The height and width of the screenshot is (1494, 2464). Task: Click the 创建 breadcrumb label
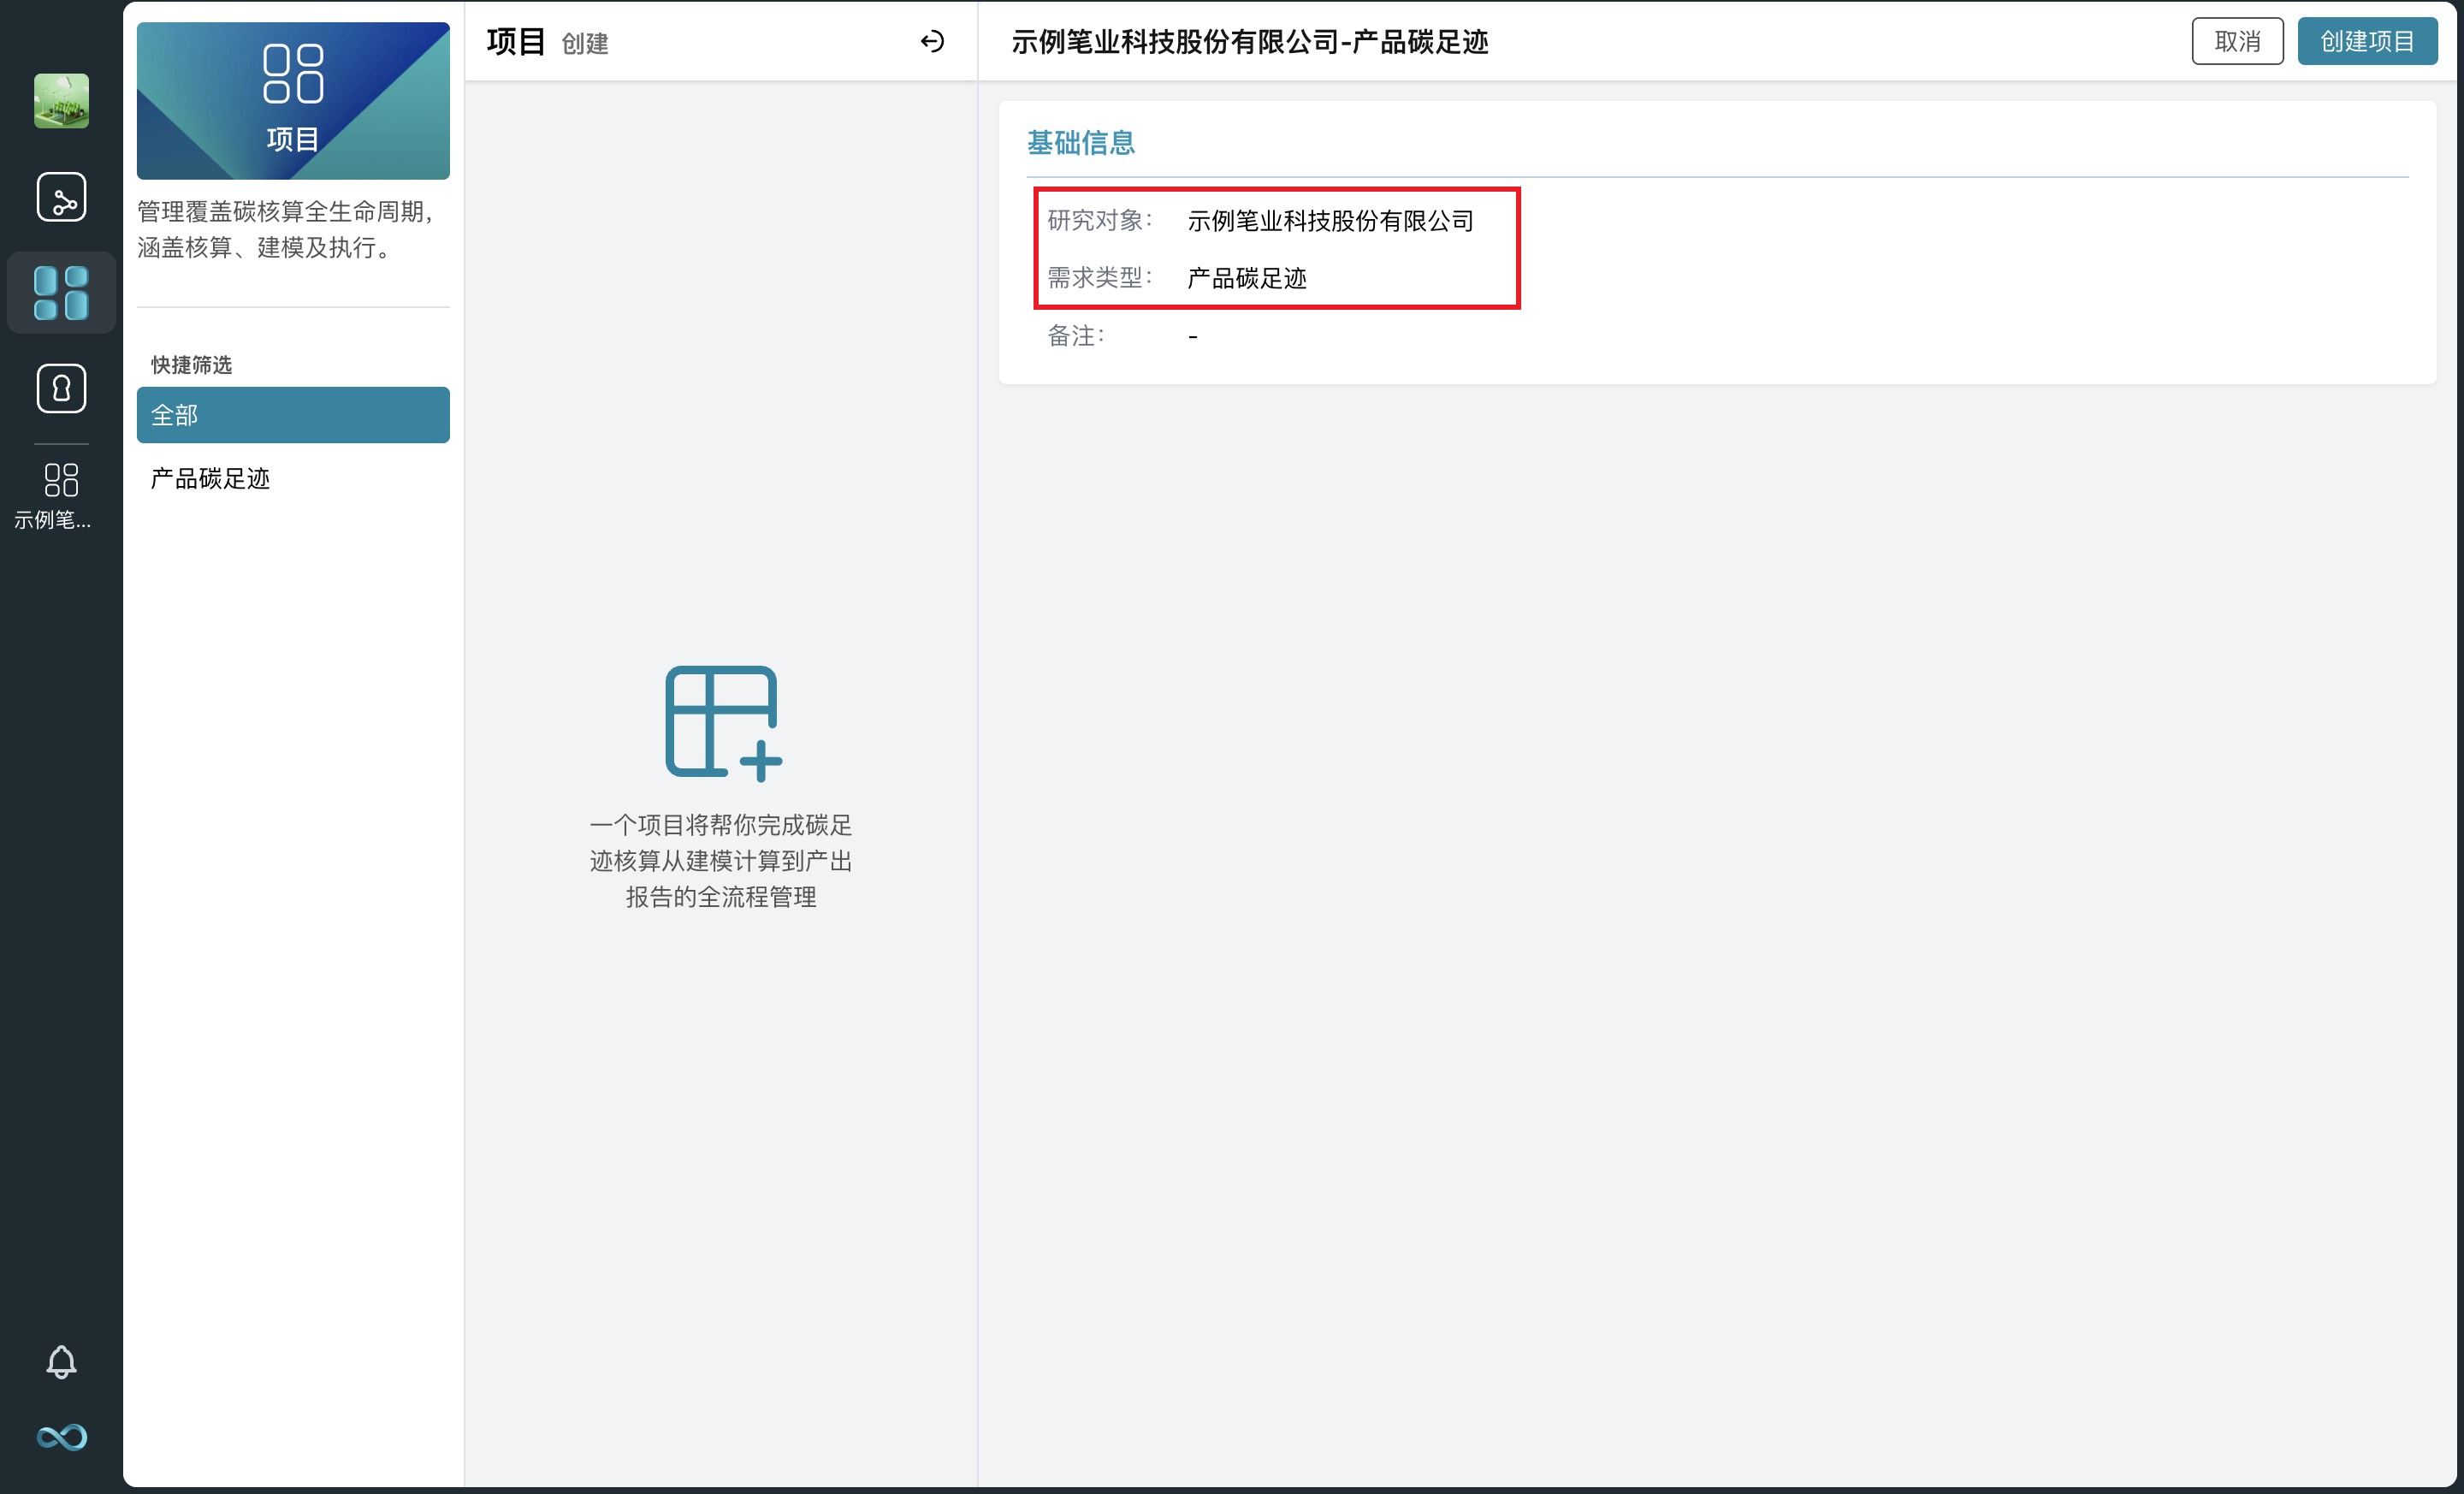point(584,44)
